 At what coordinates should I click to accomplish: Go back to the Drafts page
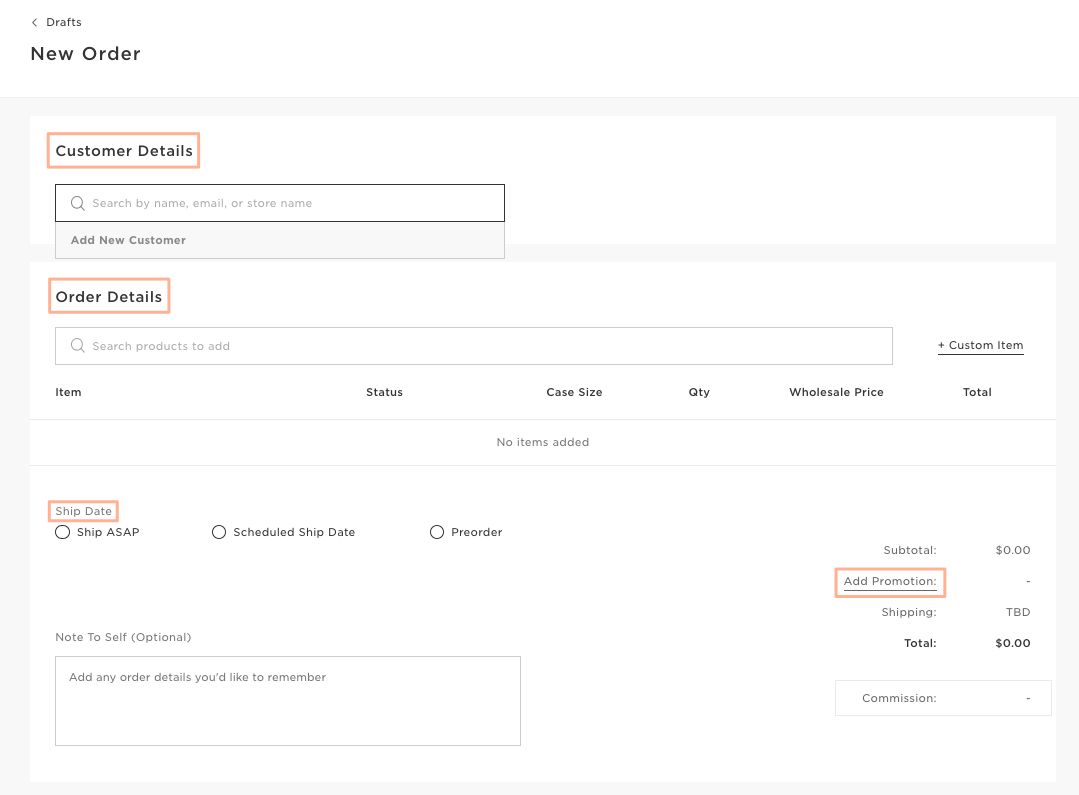pos(63,22)
